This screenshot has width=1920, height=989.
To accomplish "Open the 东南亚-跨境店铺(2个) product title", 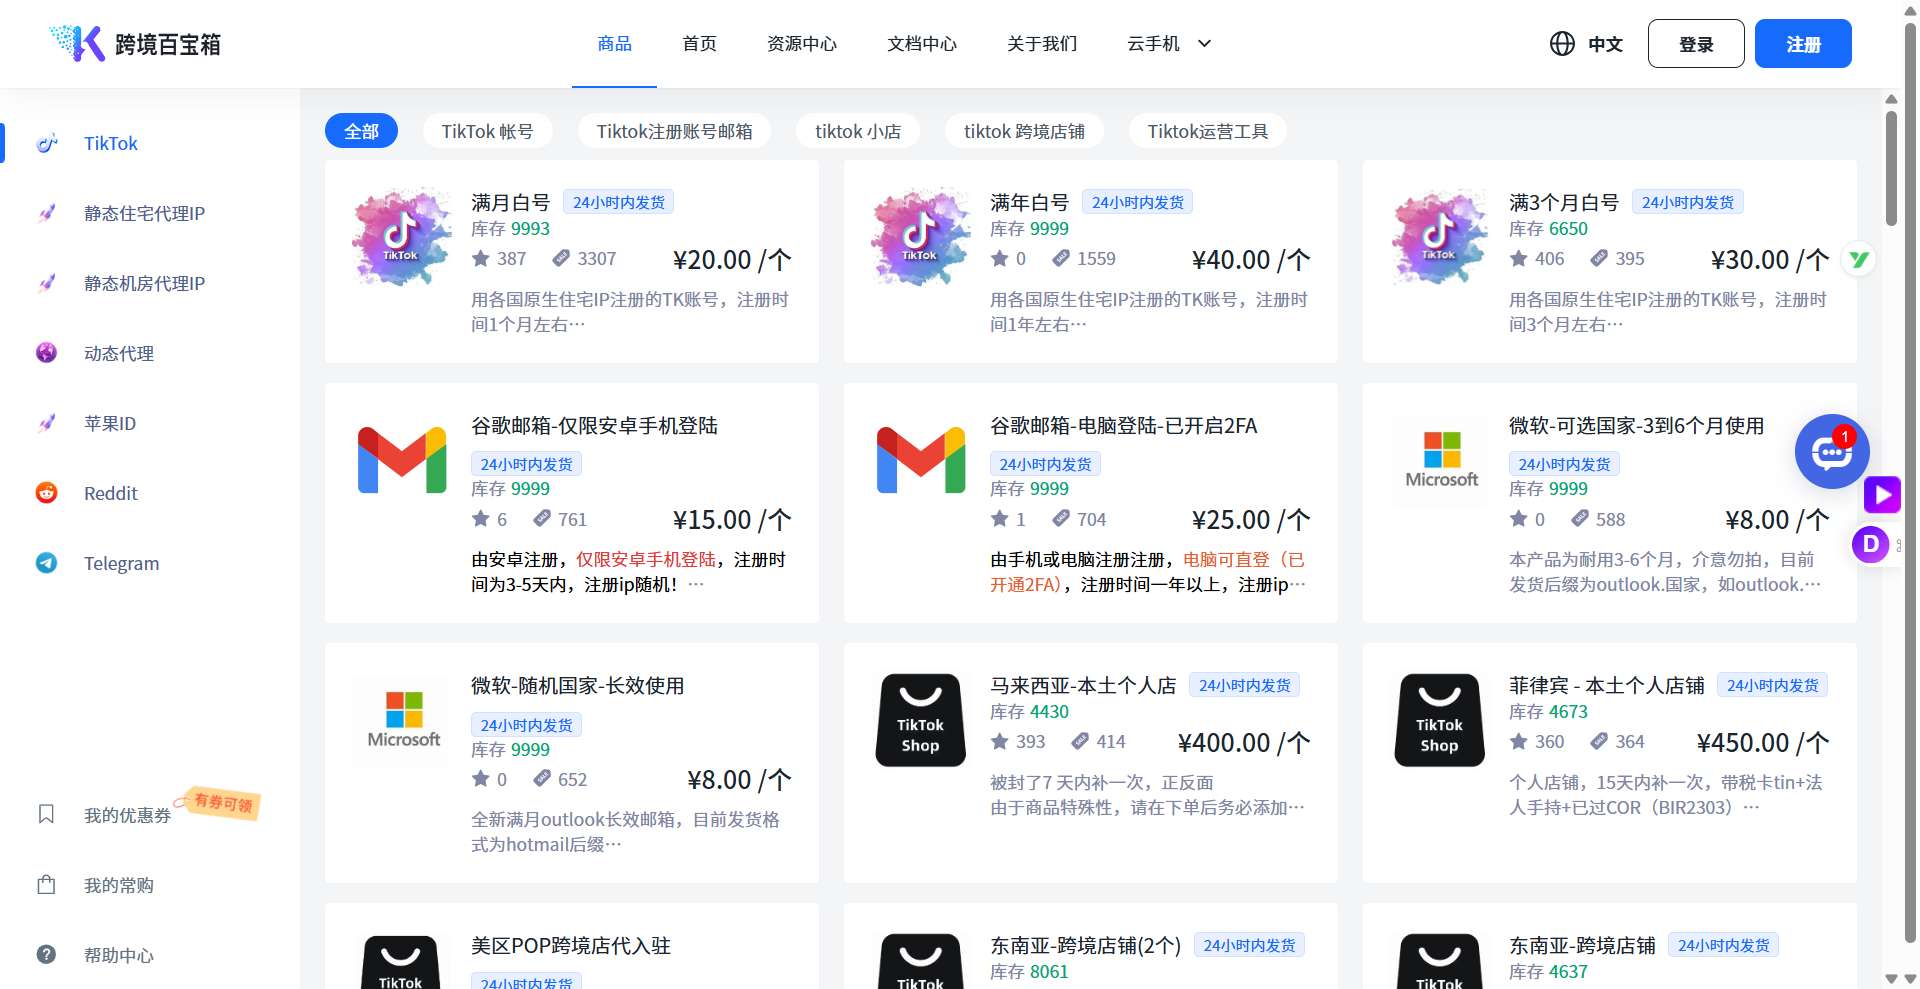I will 1085,945.
